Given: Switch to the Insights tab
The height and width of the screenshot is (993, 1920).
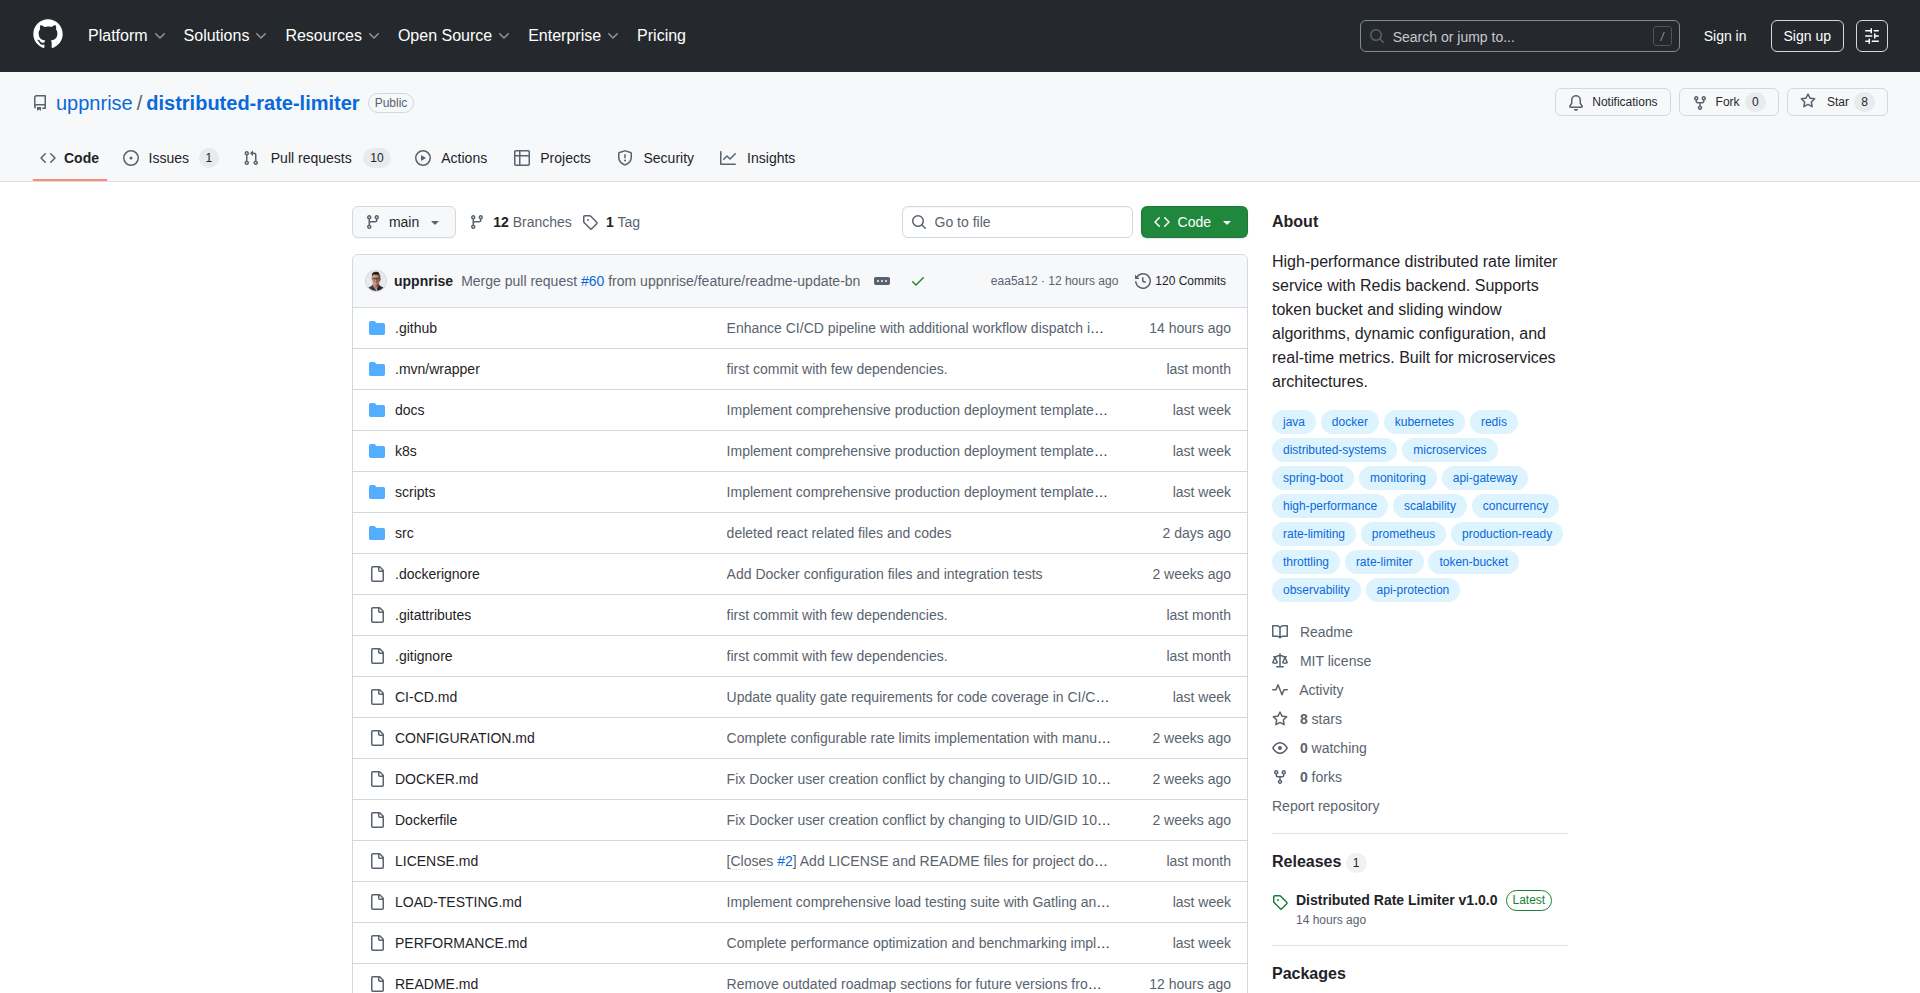Looking at the screenshot, I should pyautogui.click(x=758, y=158).
